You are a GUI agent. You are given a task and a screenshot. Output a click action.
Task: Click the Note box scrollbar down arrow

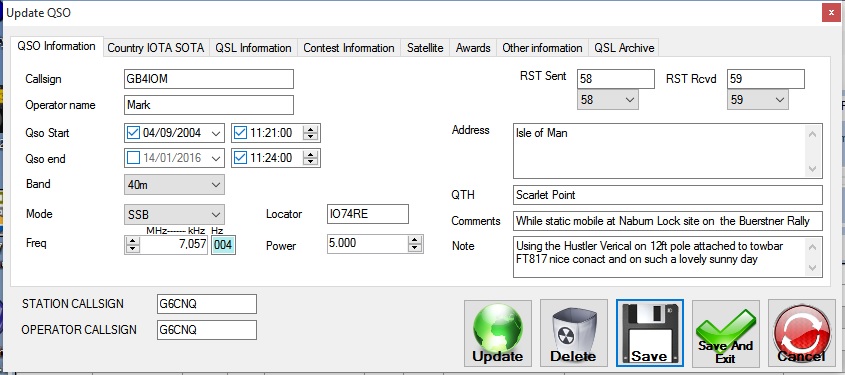813,268
